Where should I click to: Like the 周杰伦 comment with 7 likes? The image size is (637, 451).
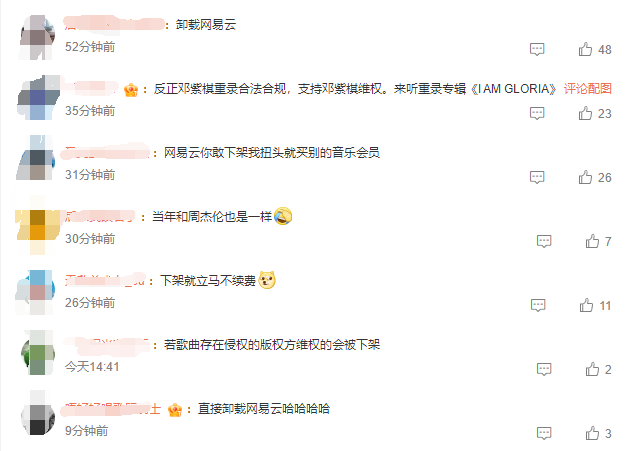592,241
